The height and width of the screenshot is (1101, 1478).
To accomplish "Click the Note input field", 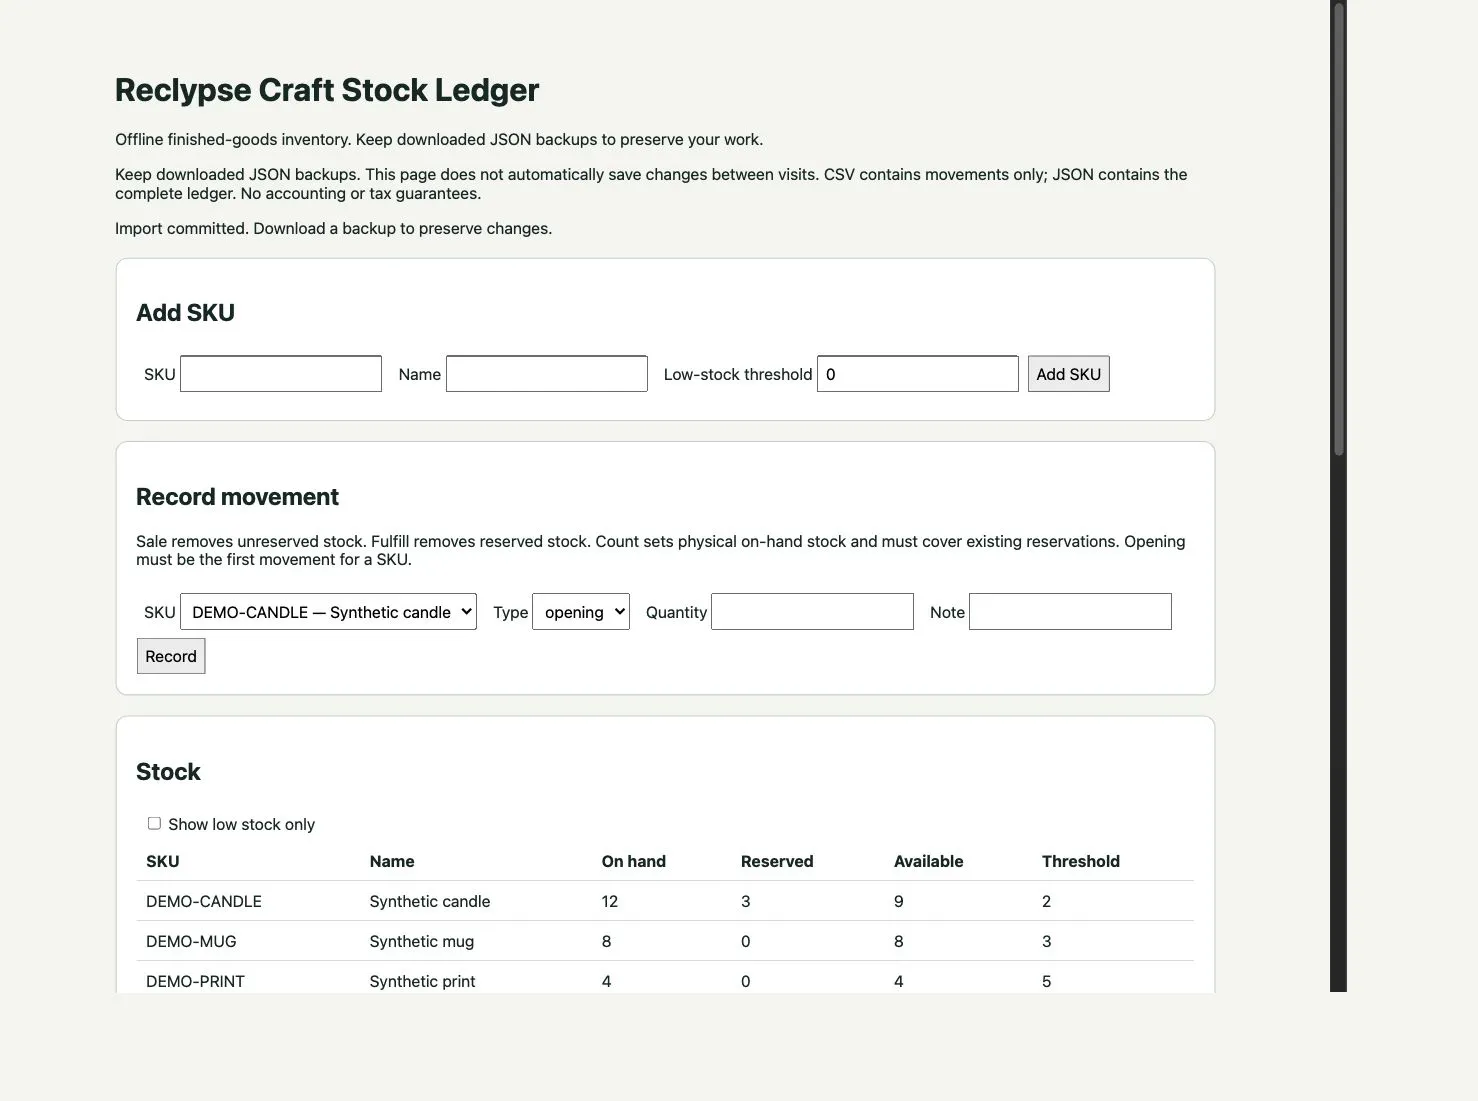I will (1070, 612).
